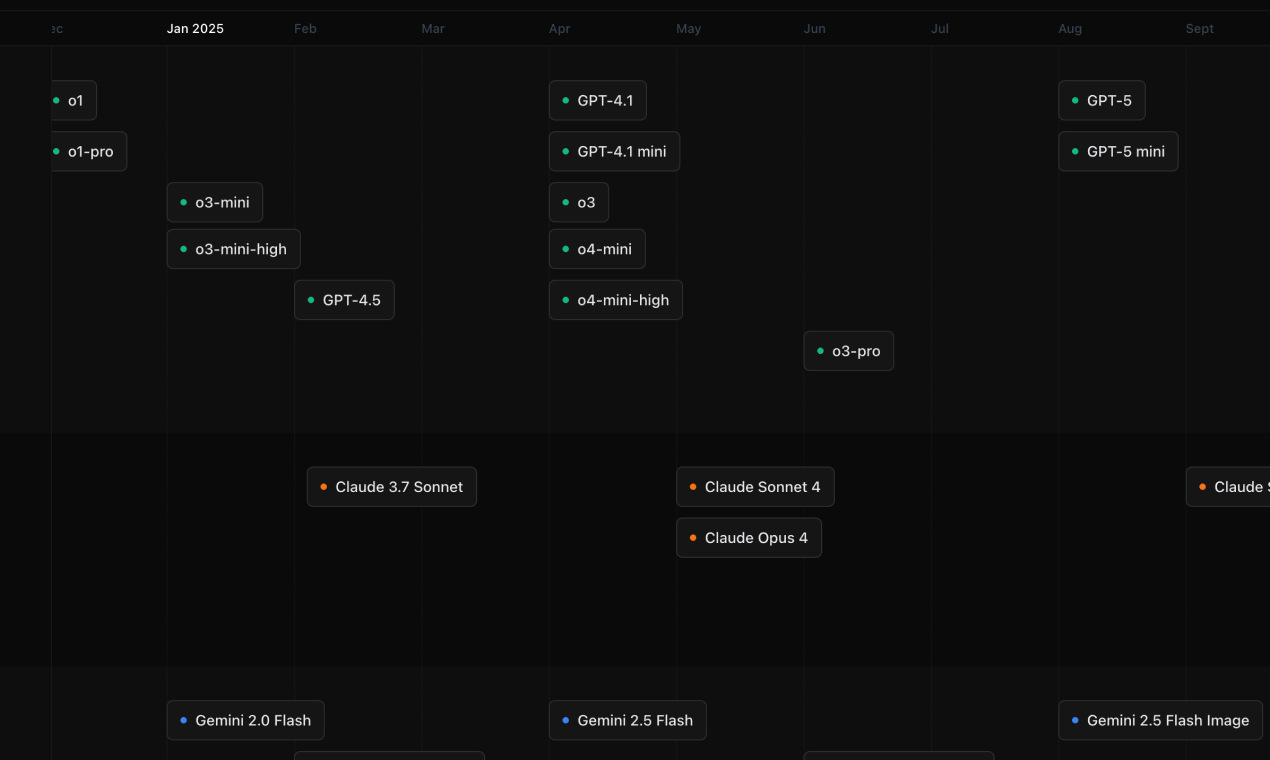Select the GPT-5 mini card
This screenshot has width=1270, height=760.
click(1118, 151)
